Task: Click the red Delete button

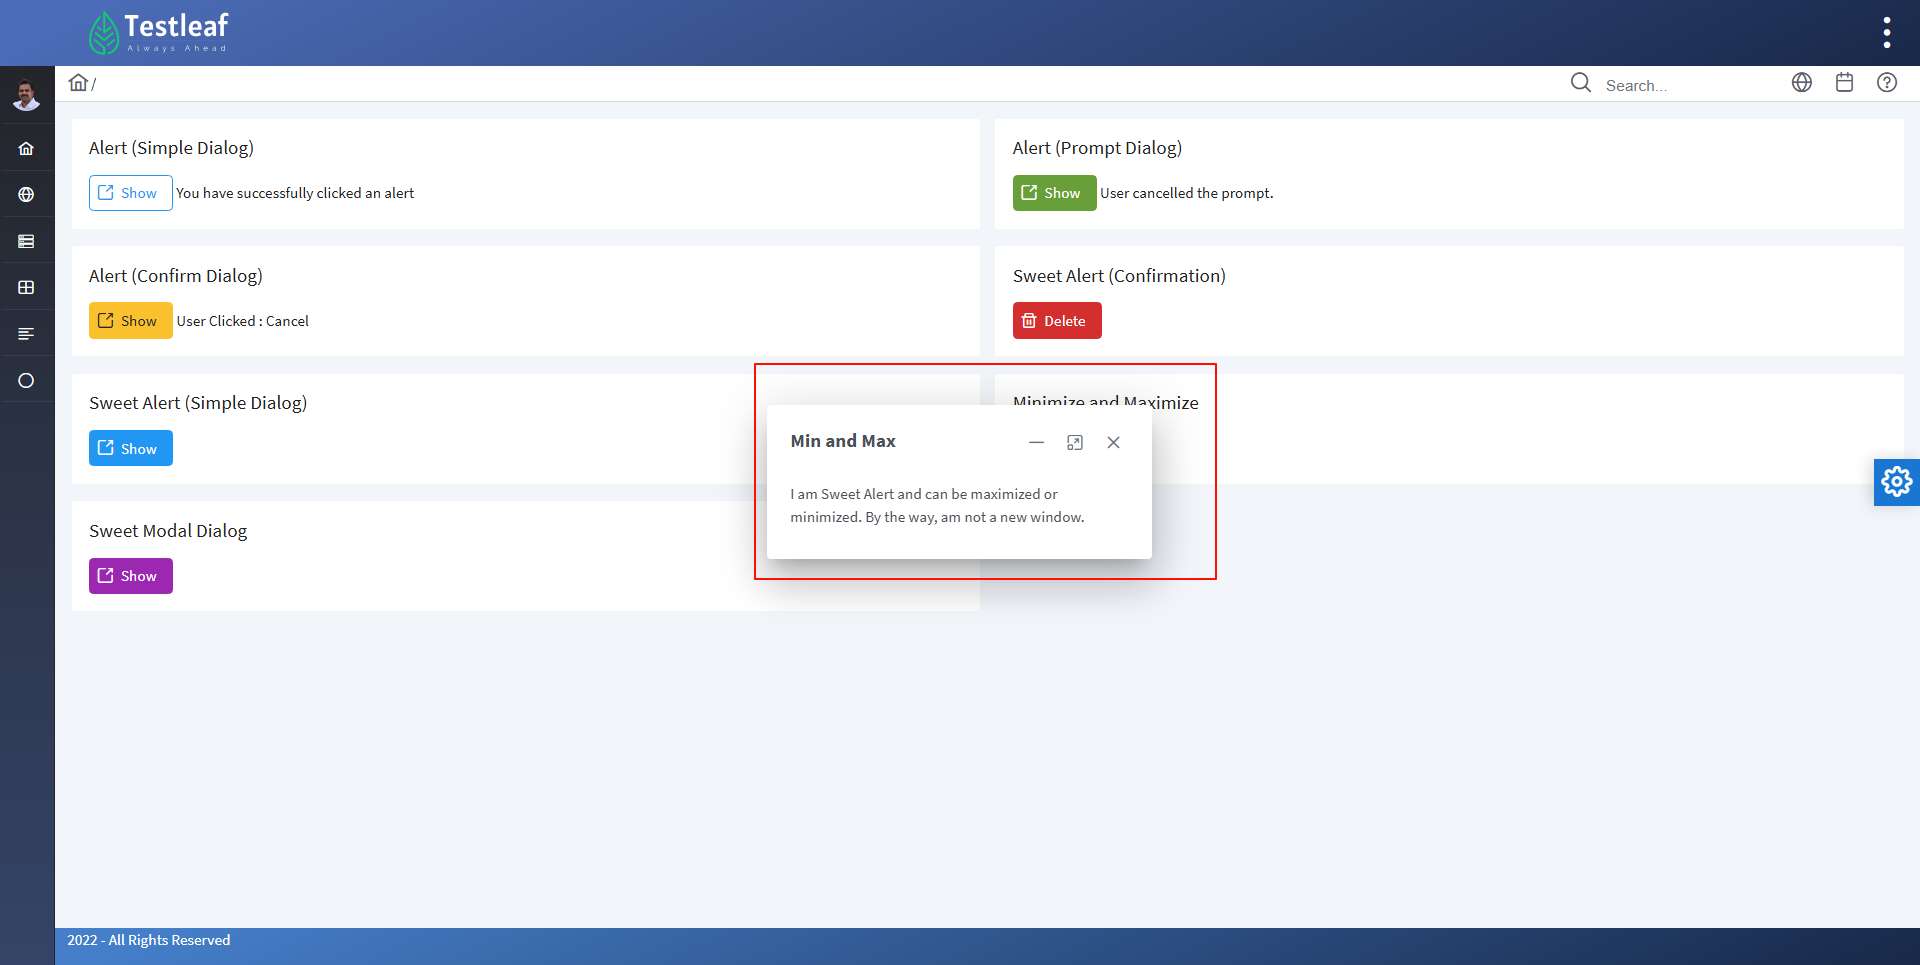Action: coord(1057,321)
